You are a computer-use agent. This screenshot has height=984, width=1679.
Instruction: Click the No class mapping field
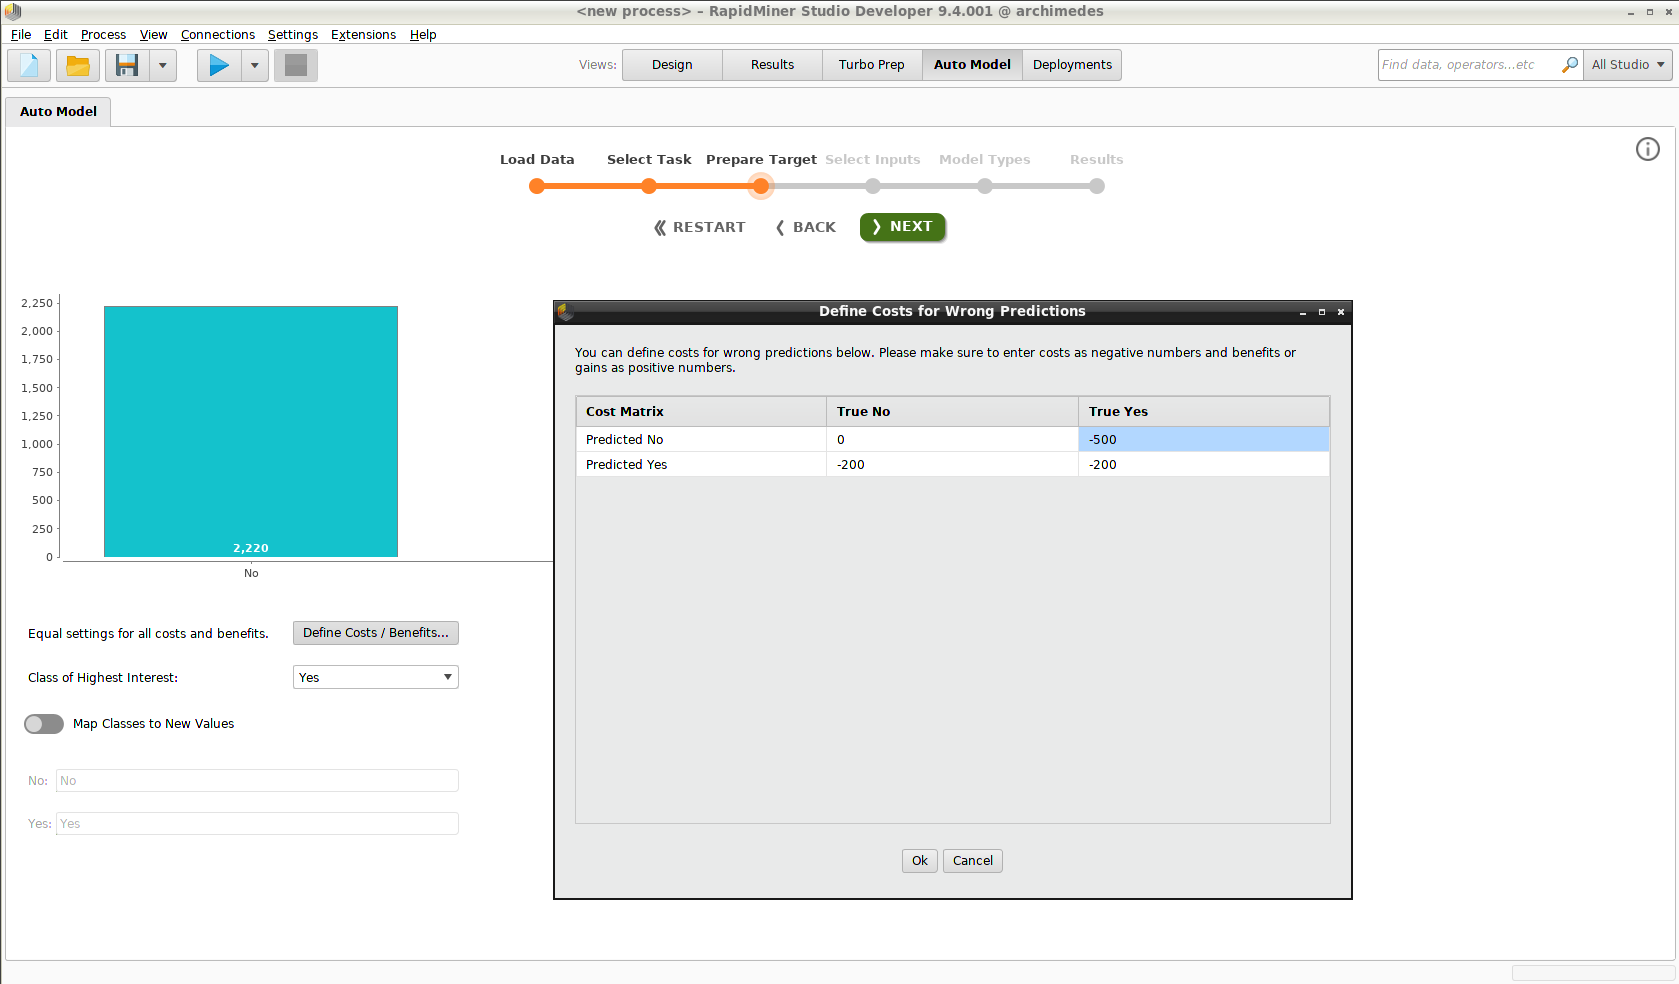pos(257,781)
